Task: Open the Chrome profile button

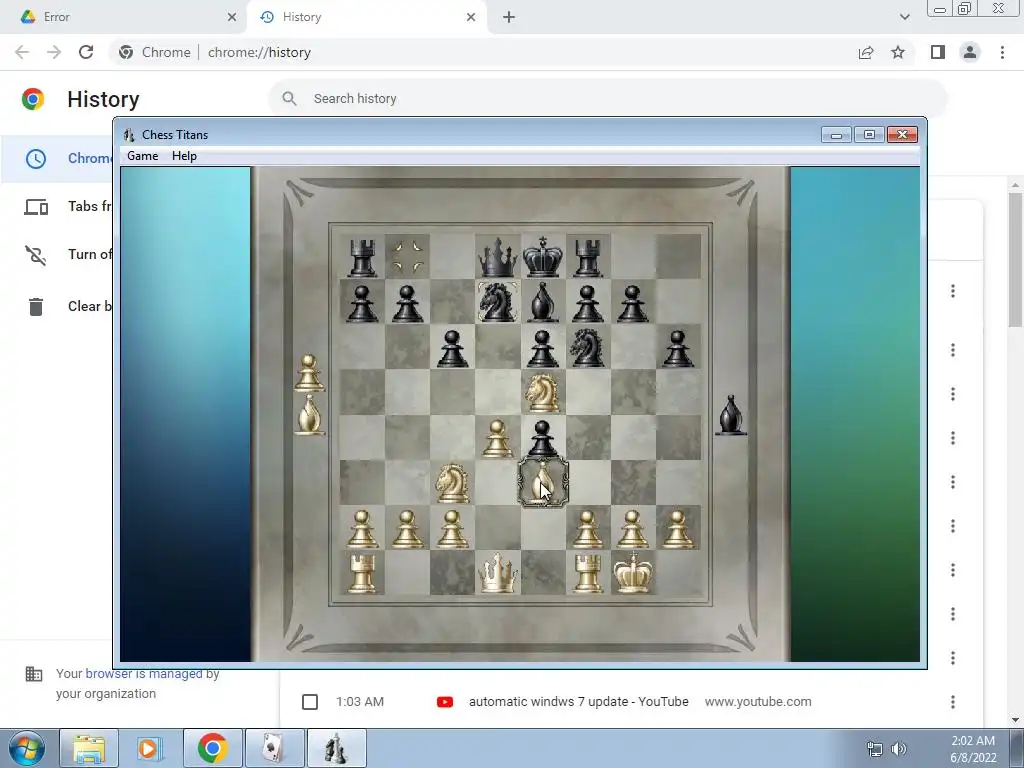Action: click(x=970, y=52)
